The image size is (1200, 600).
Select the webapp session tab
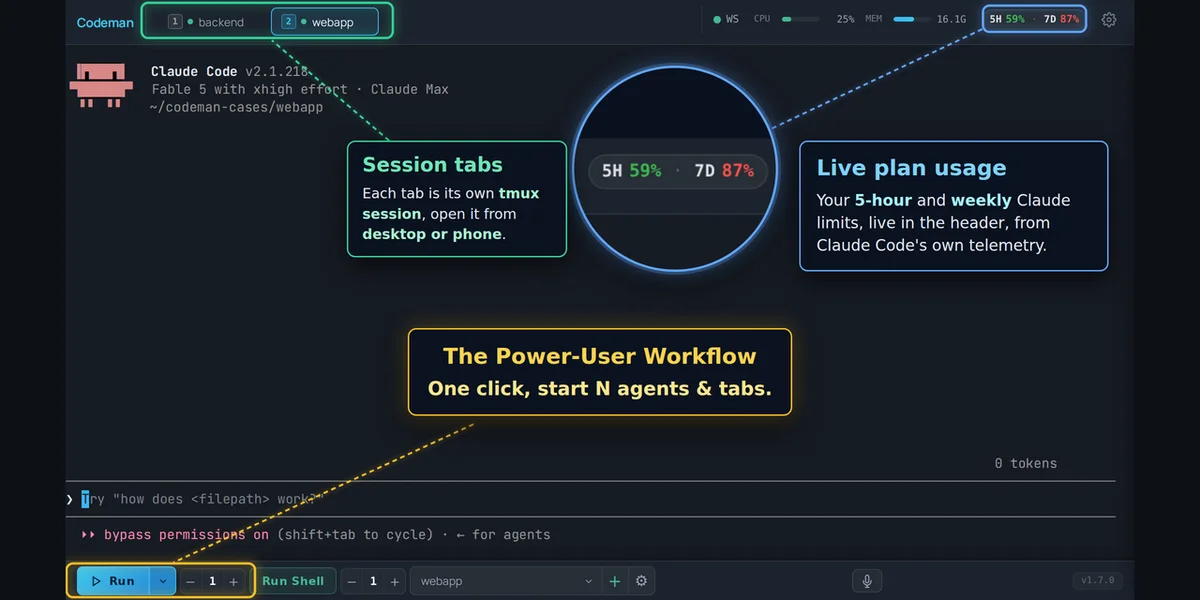(x=325, y=22)
